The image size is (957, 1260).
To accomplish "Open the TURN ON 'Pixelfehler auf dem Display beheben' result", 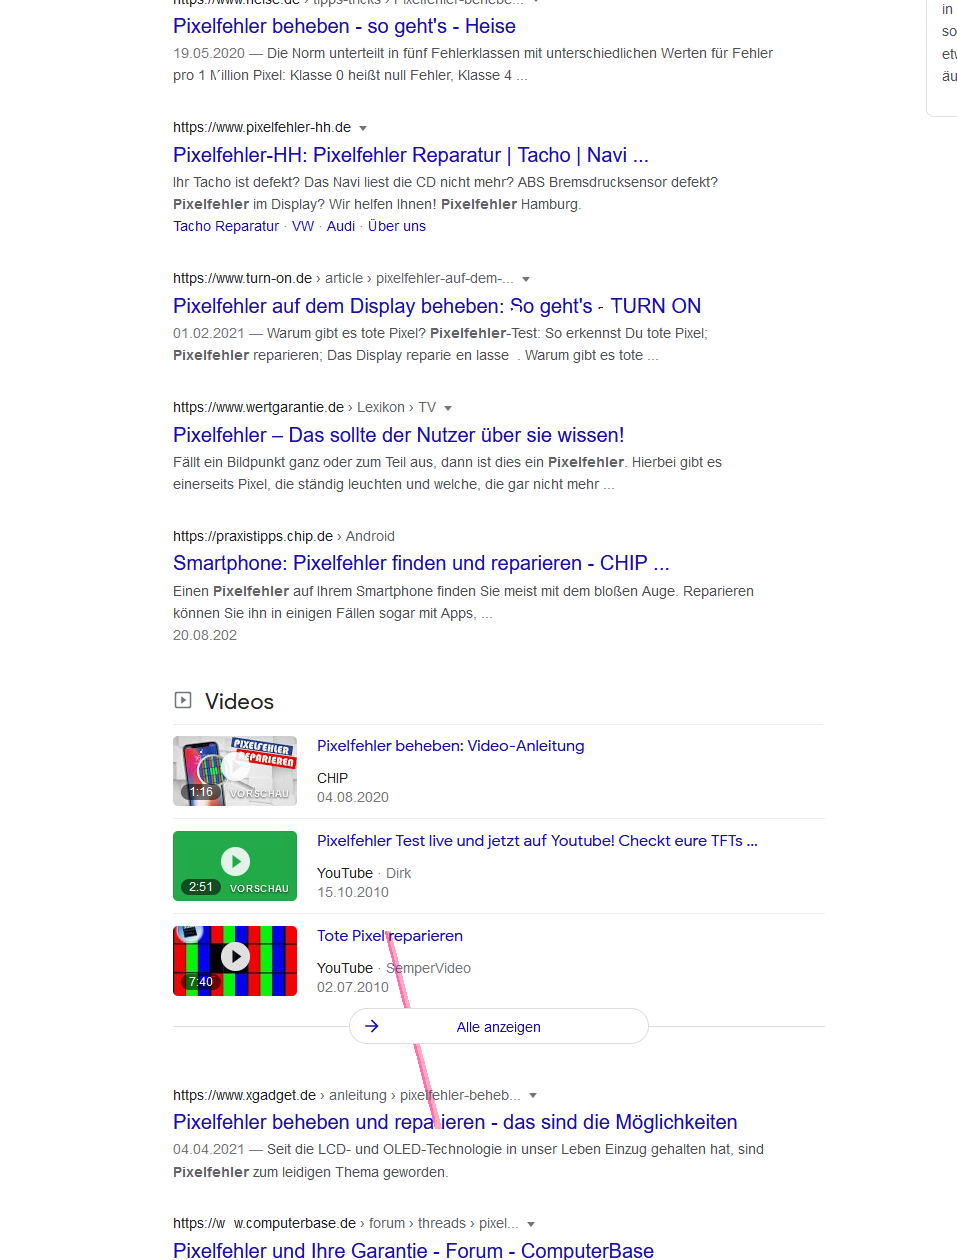I will click(x=437, y=306).
